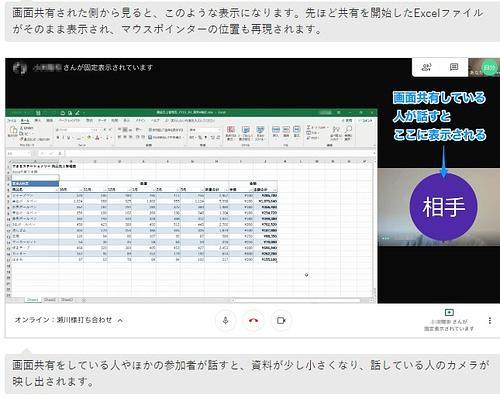Open the participants list icon
The width and height of the screenshot is (500, 398).
426,67
